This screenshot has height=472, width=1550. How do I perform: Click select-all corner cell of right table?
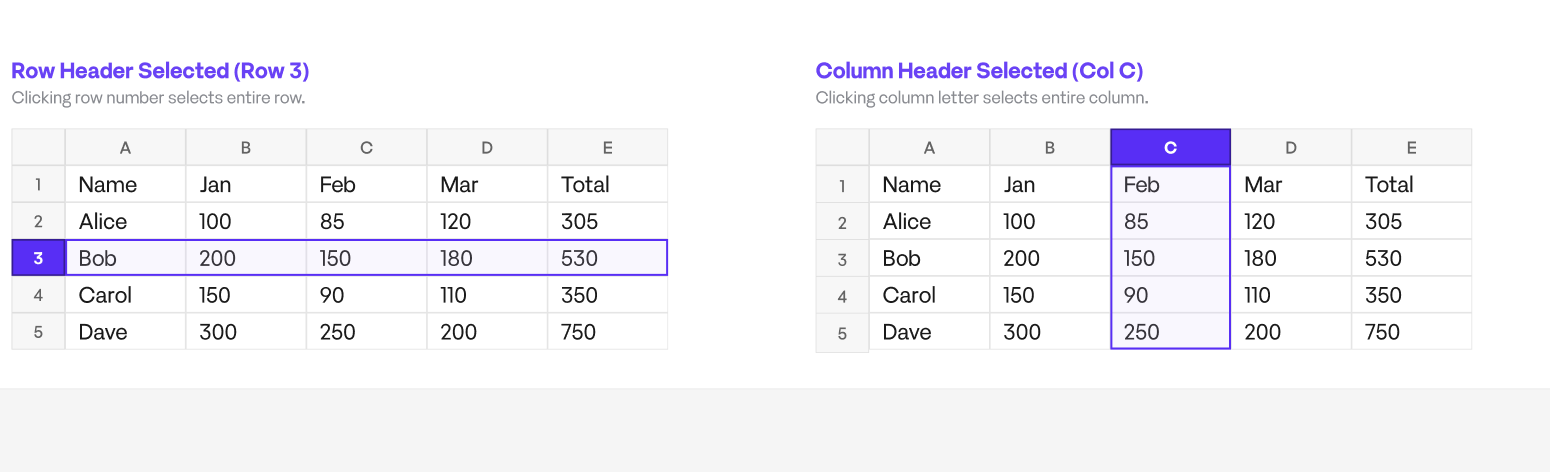842,147
